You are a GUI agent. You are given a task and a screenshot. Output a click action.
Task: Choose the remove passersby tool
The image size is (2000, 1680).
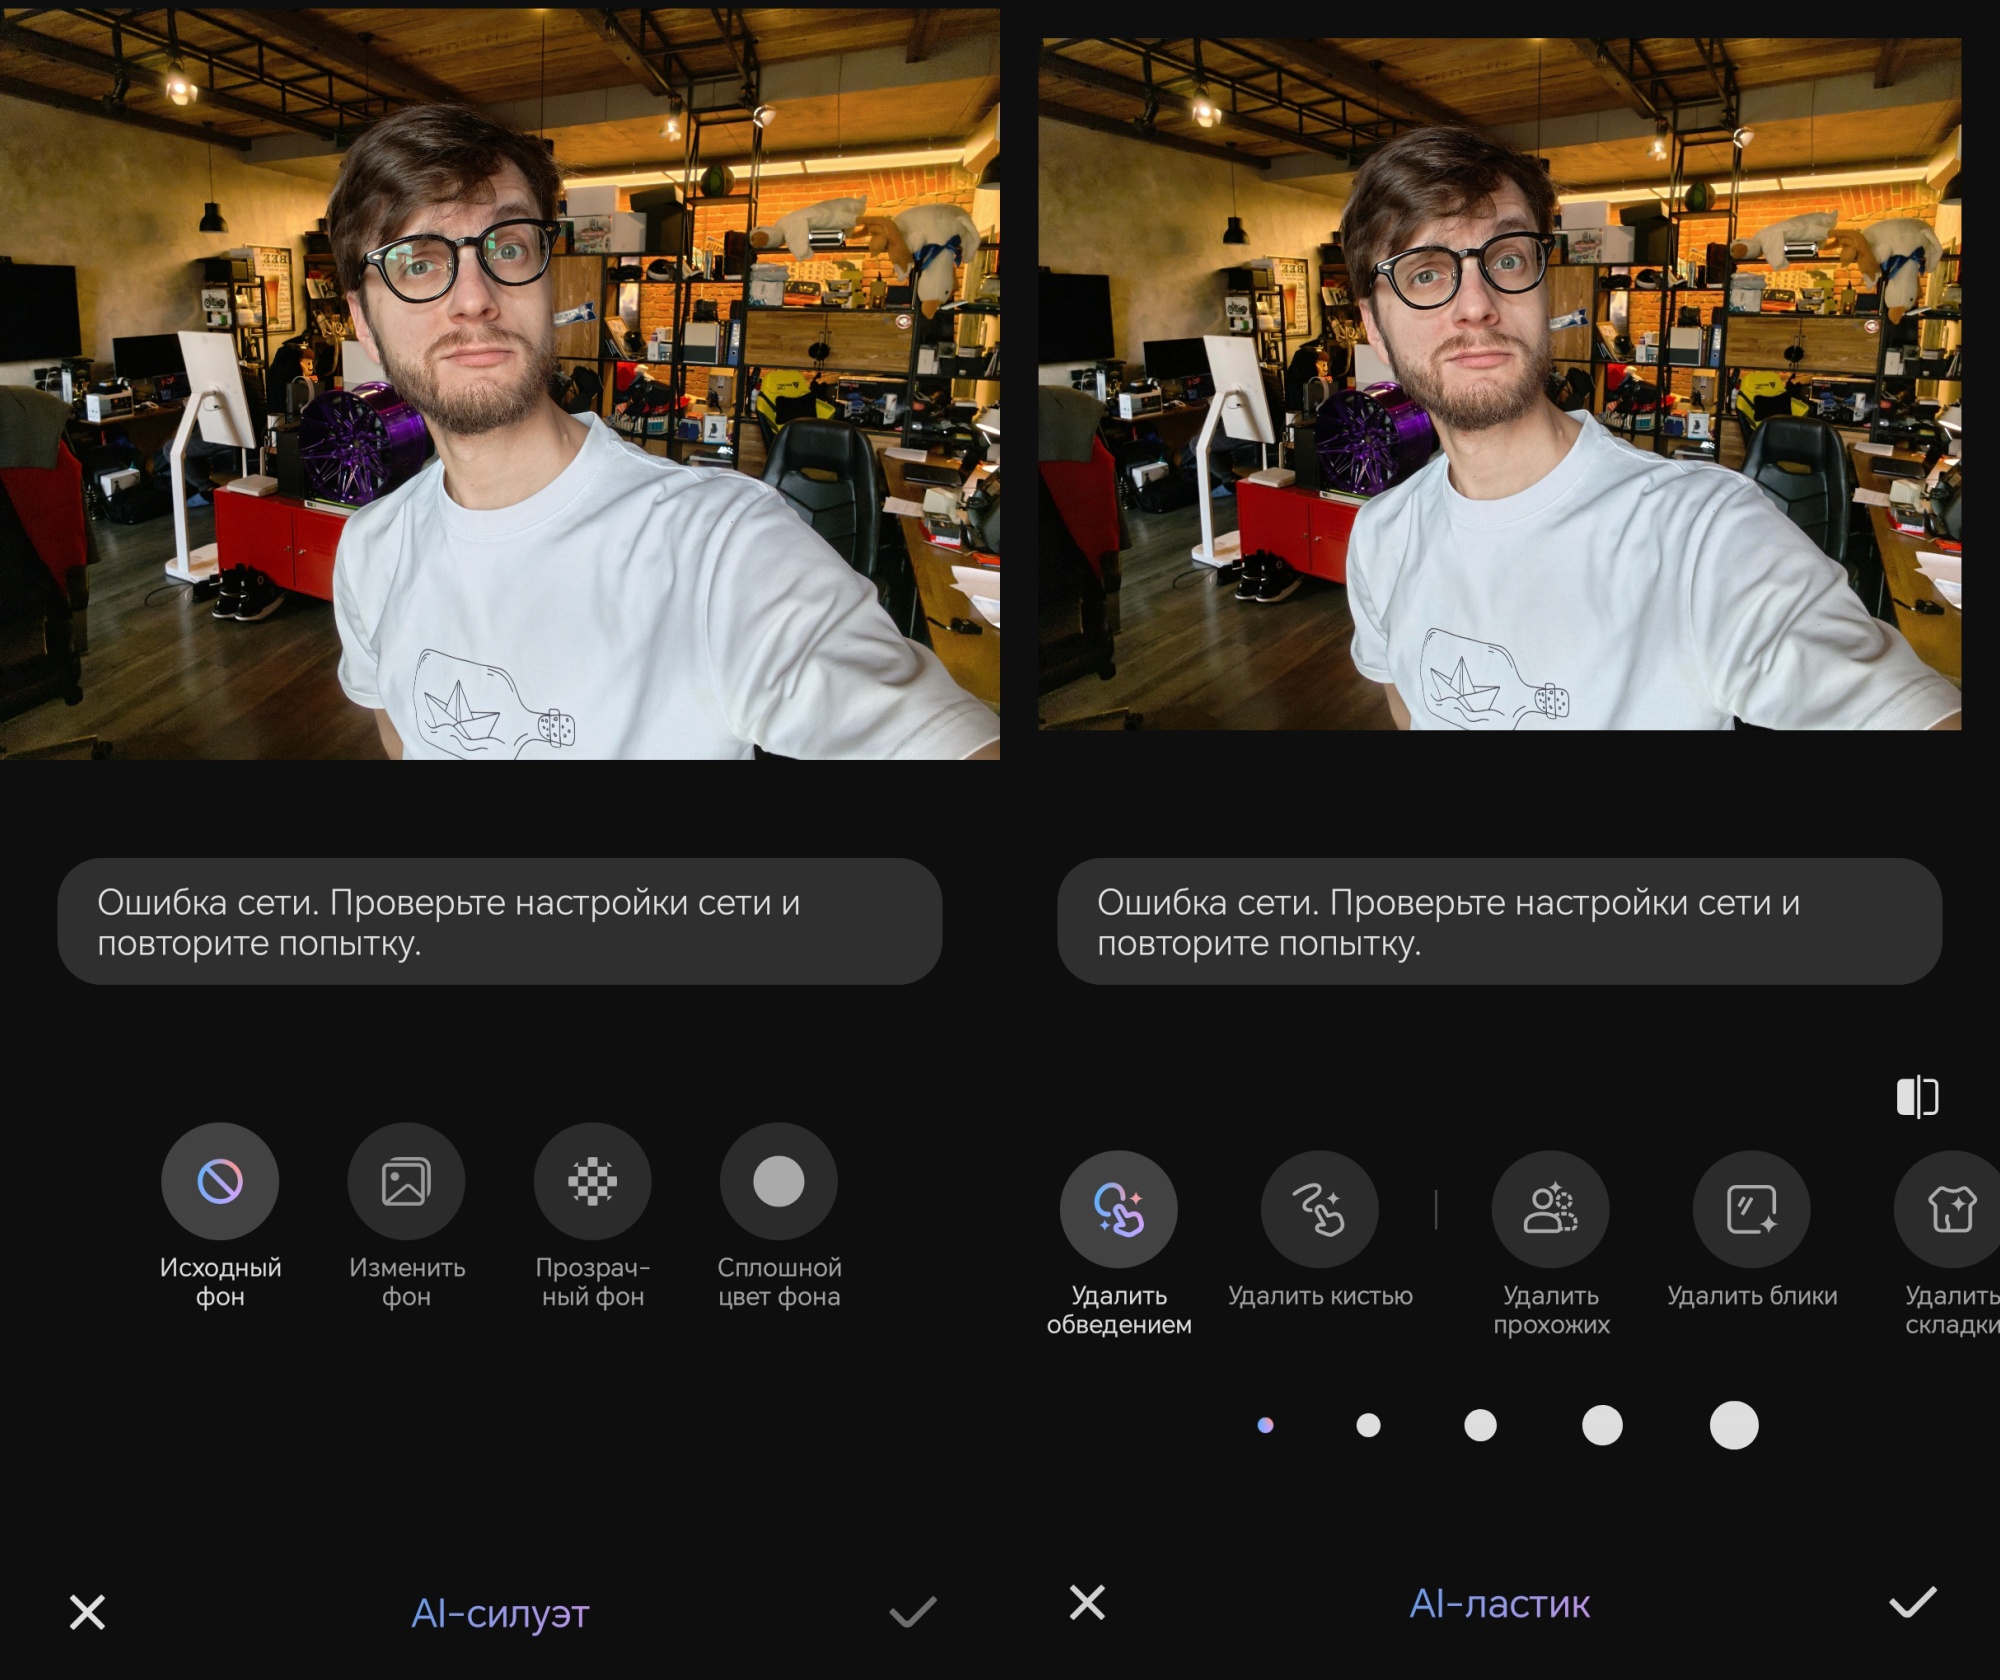(x=1551, y=1210)
